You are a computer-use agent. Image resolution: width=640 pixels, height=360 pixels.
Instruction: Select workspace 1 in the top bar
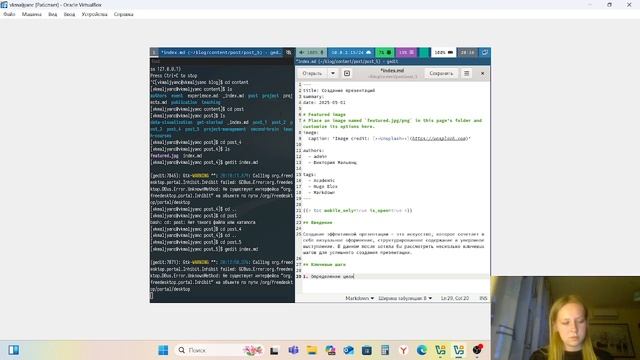154,52
